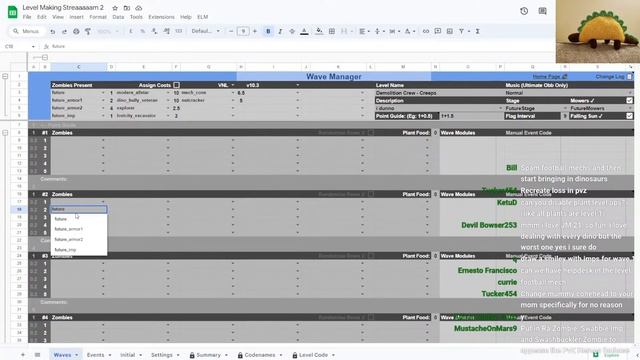Choose future_imp in the dropdown list
Screen dimensions: 640x360
pyautogui.click(x=79, y=249)
